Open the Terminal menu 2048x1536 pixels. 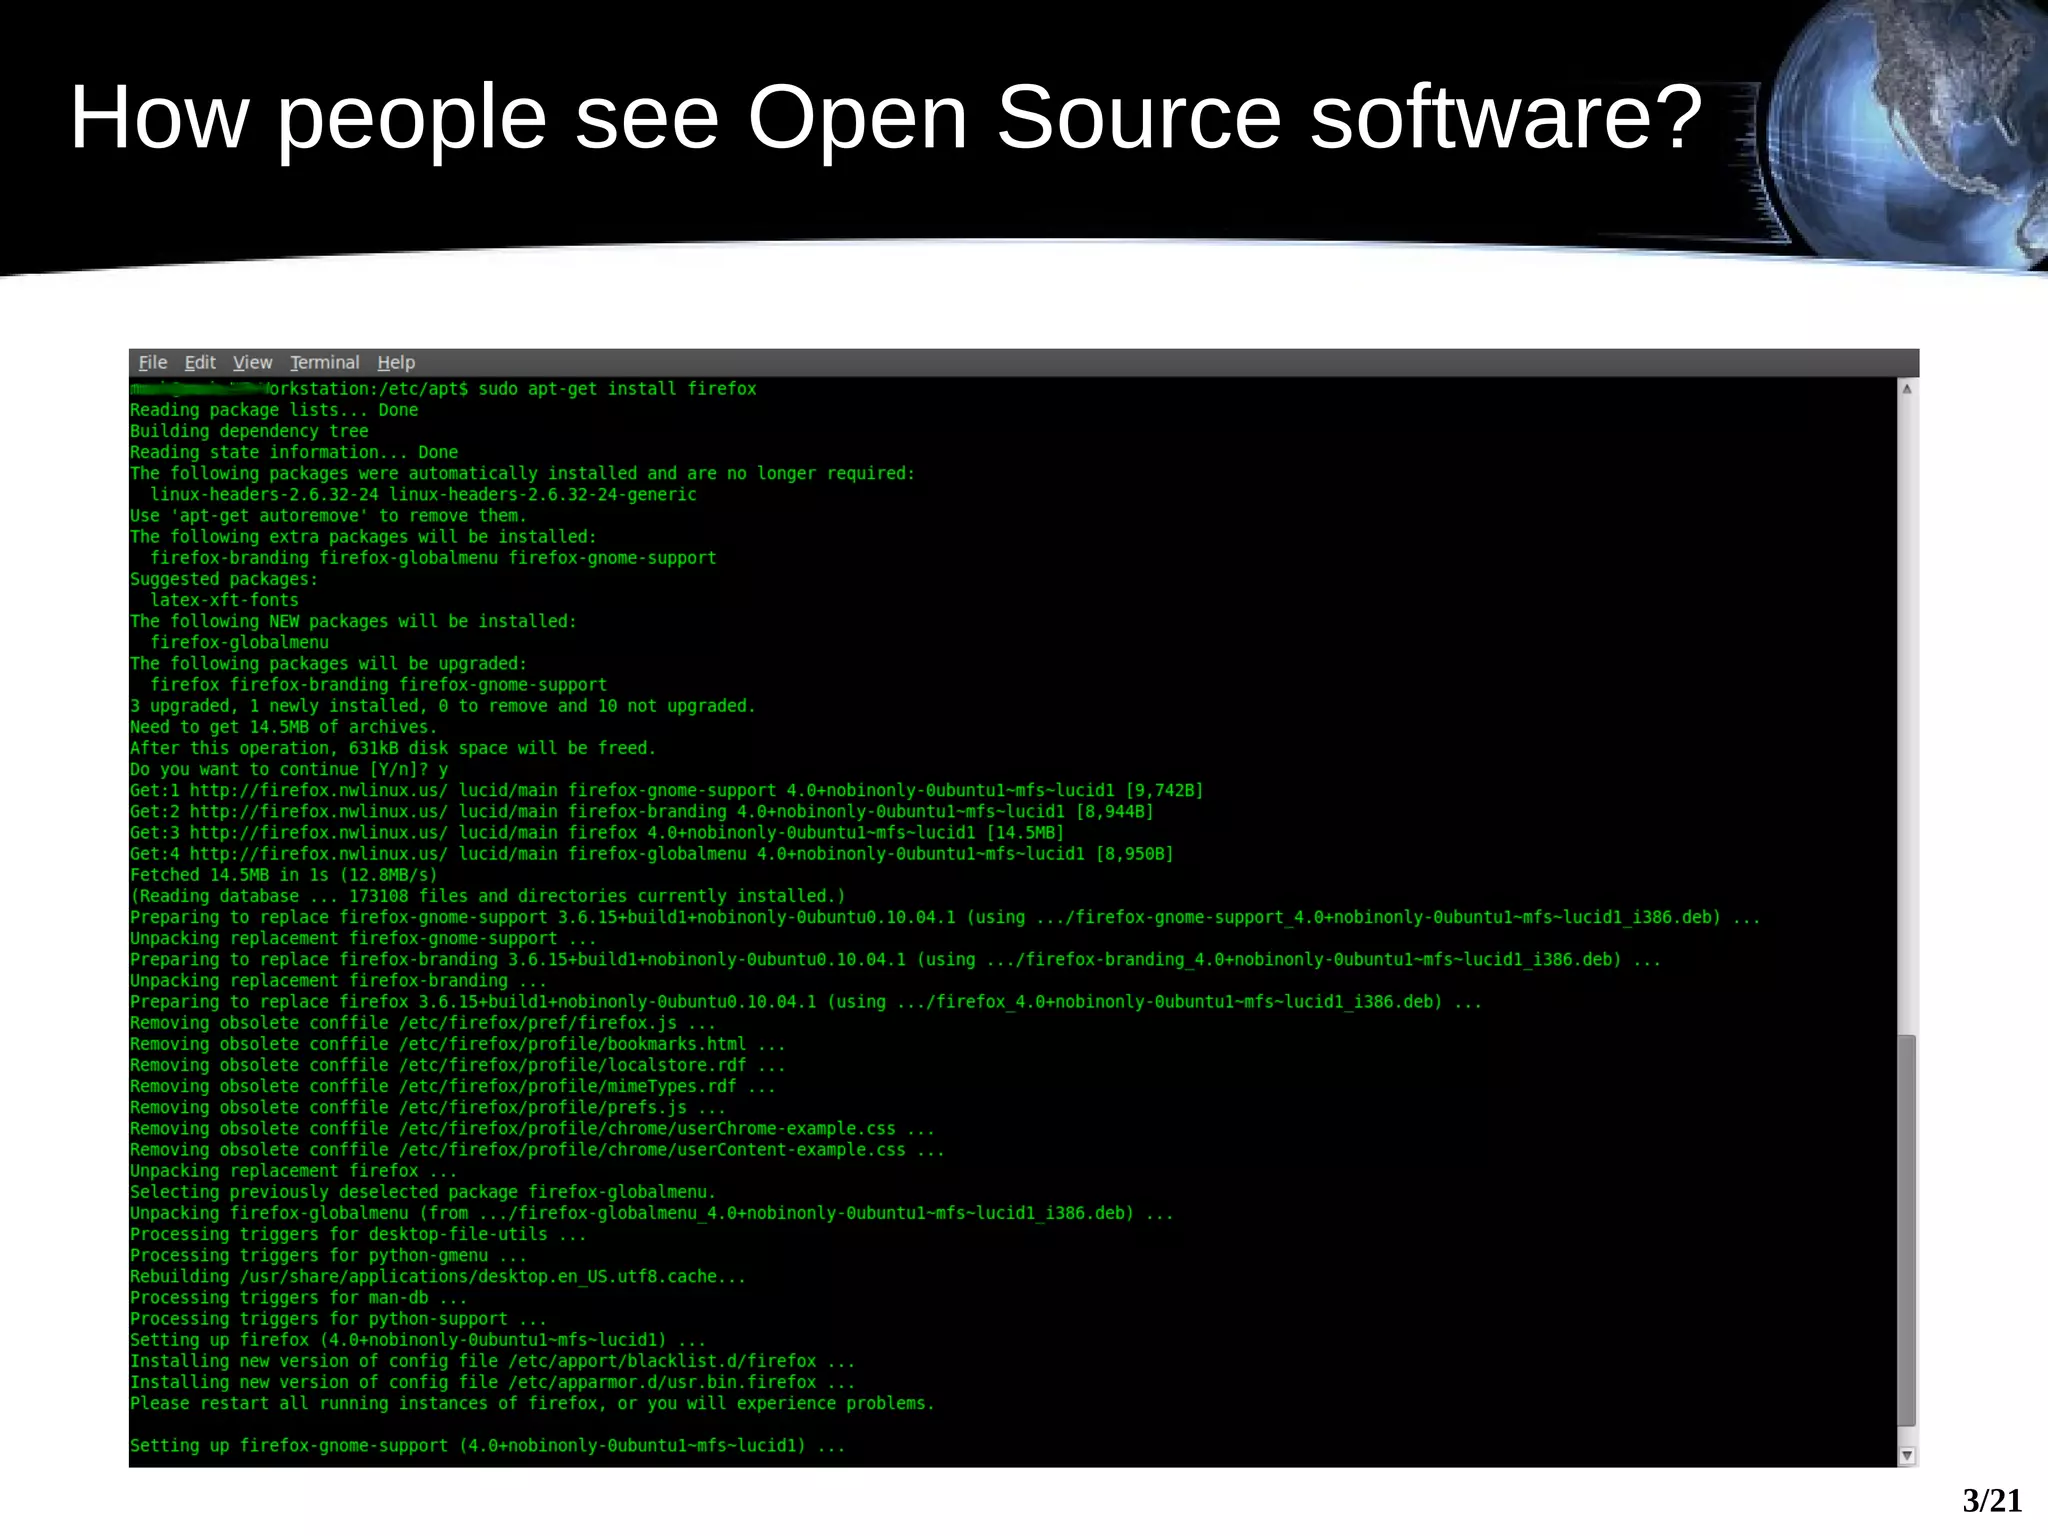[x=324, y=363]
